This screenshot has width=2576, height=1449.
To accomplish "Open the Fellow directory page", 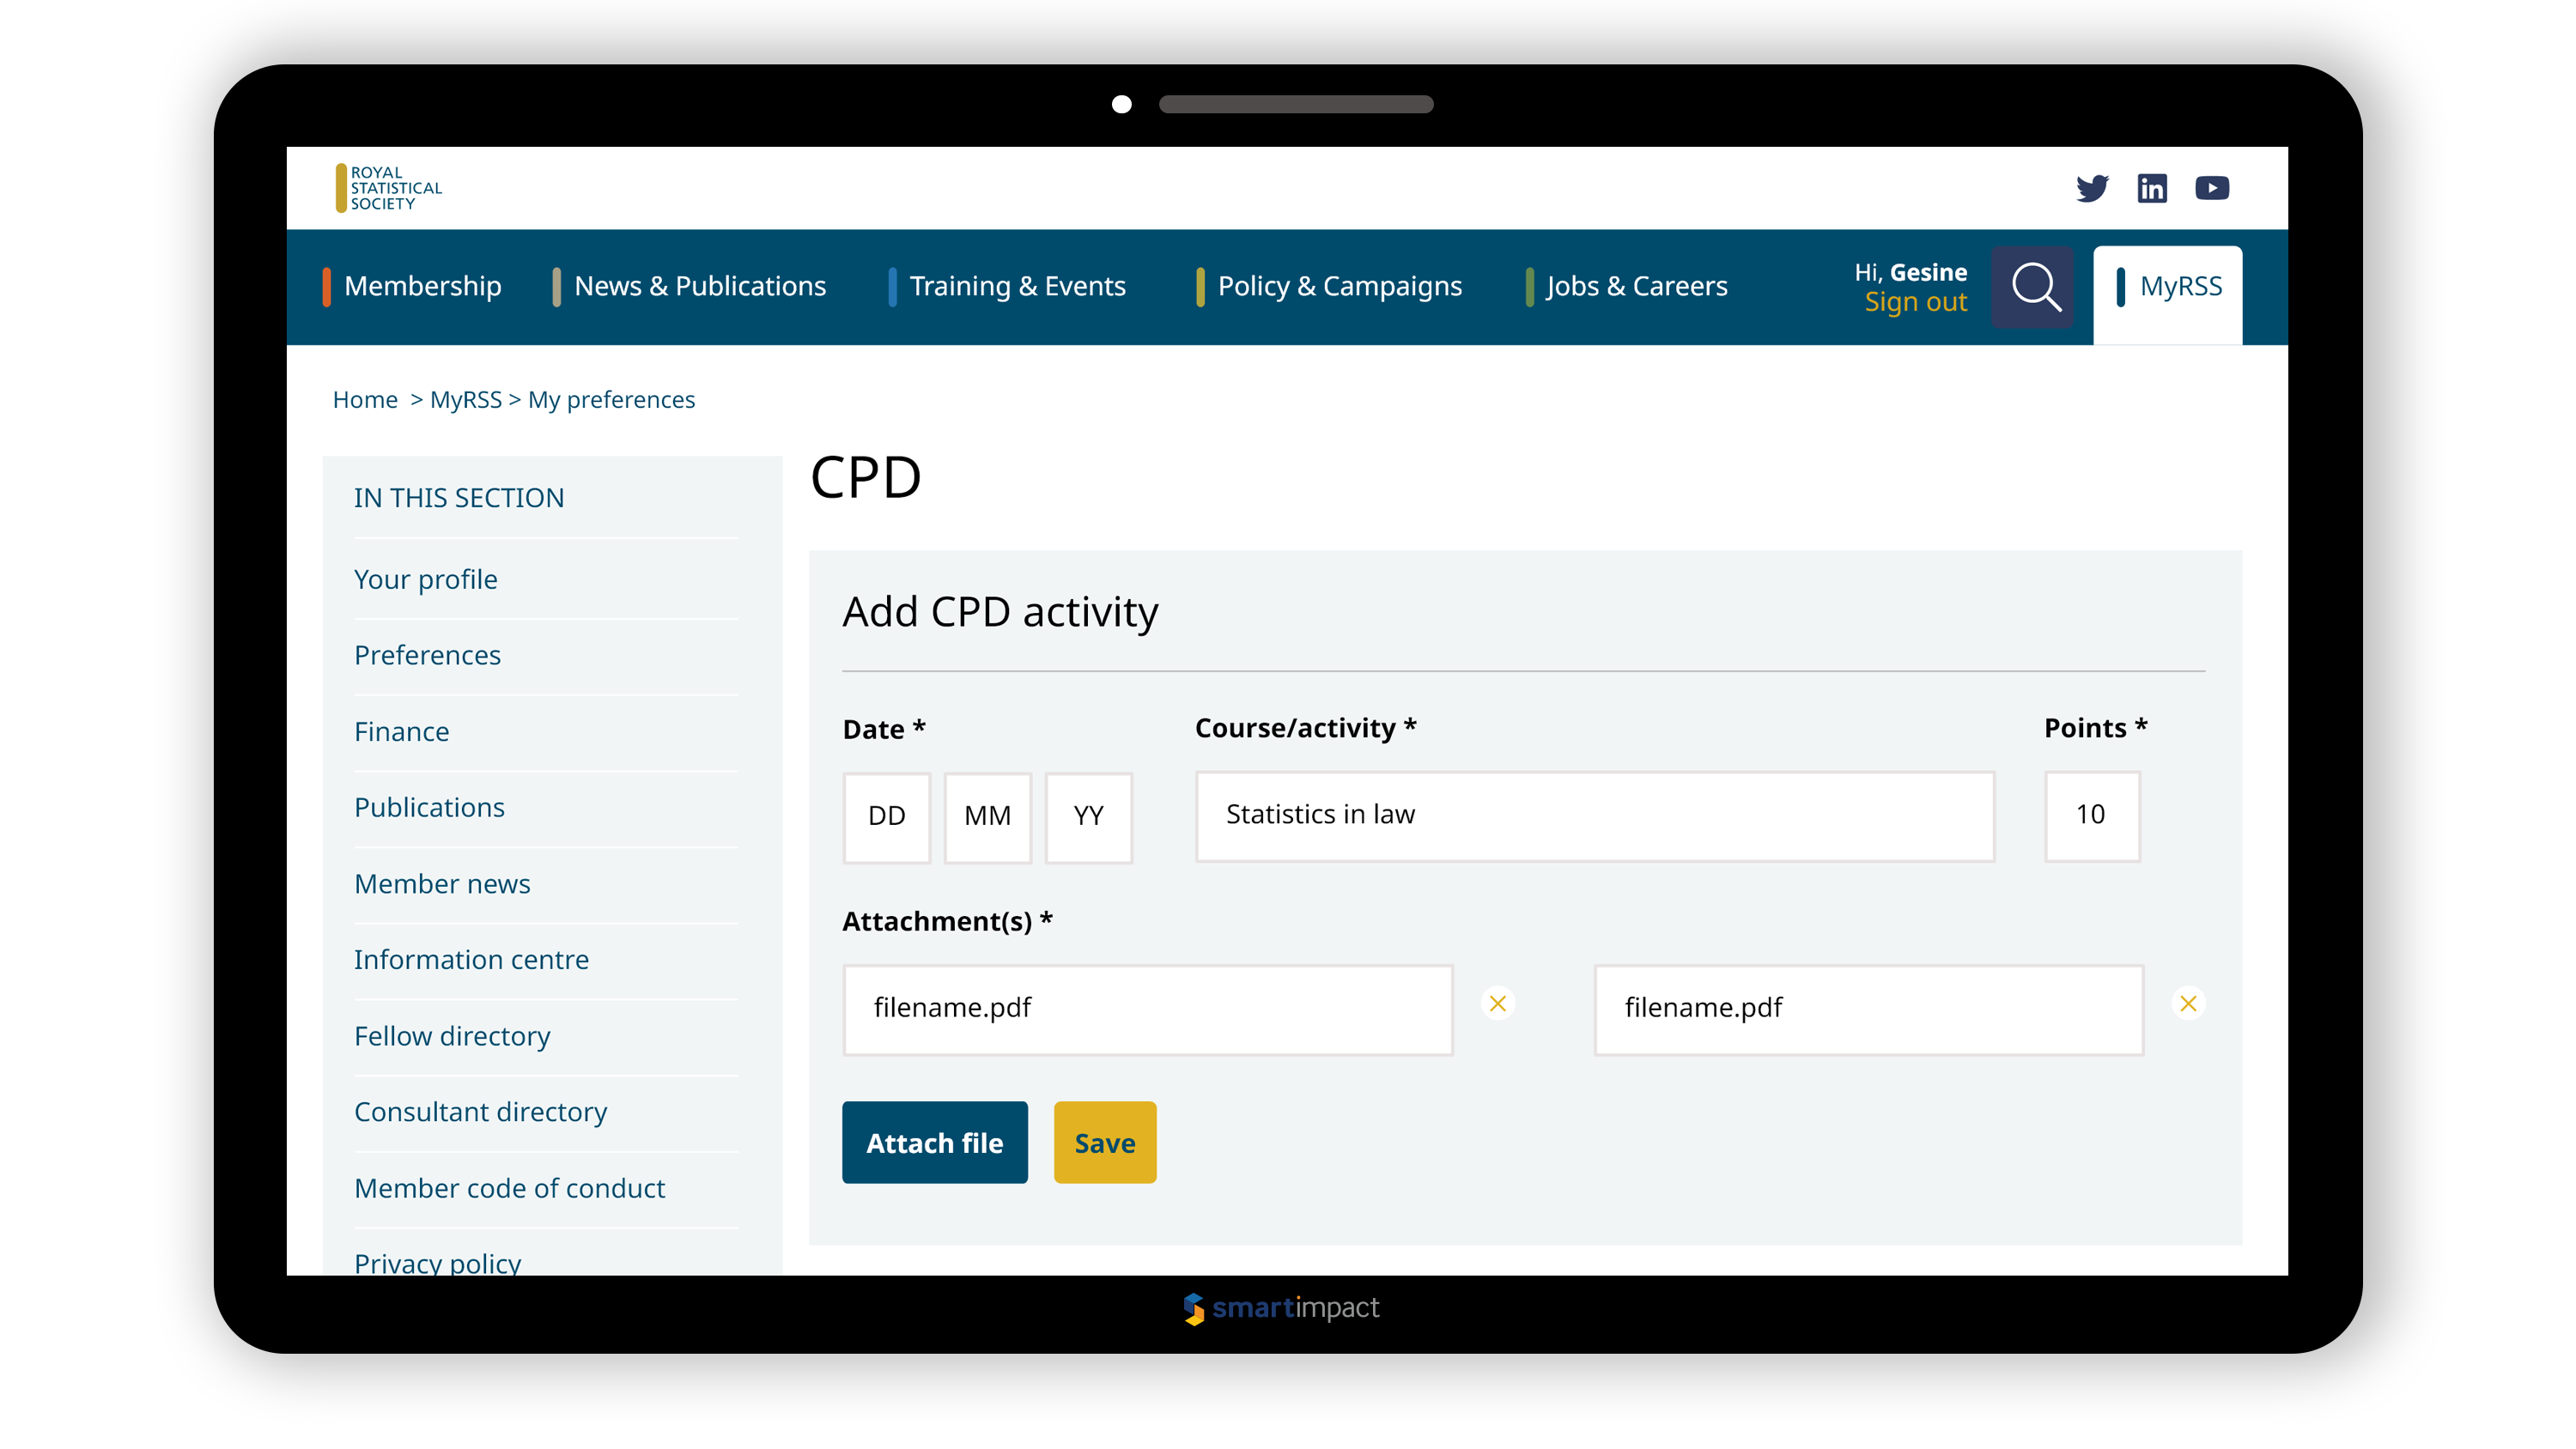I will point(452,1036).
